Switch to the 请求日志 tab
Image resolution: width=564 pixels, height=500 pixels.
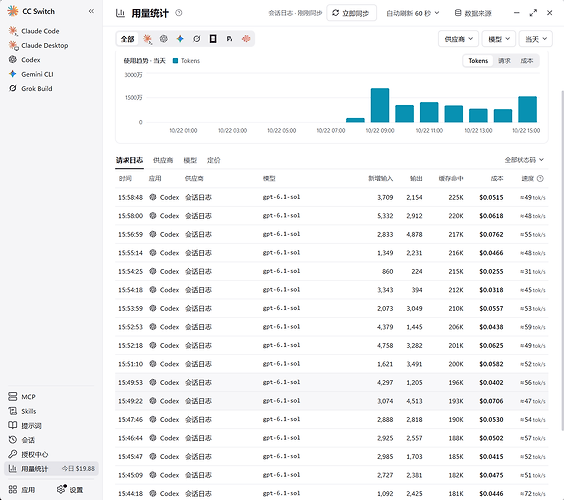[x=129, y=160]
